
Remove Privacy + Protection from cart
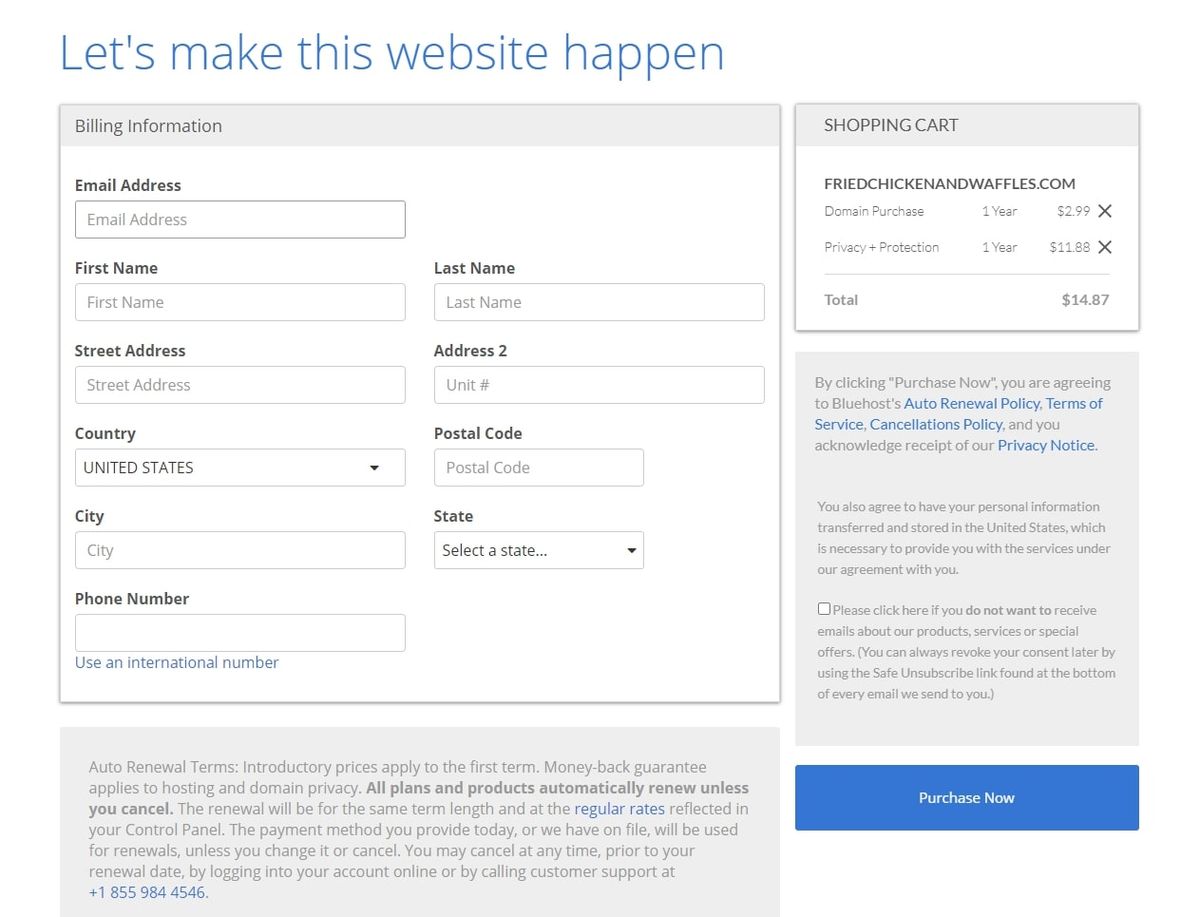pos(1104,247)
